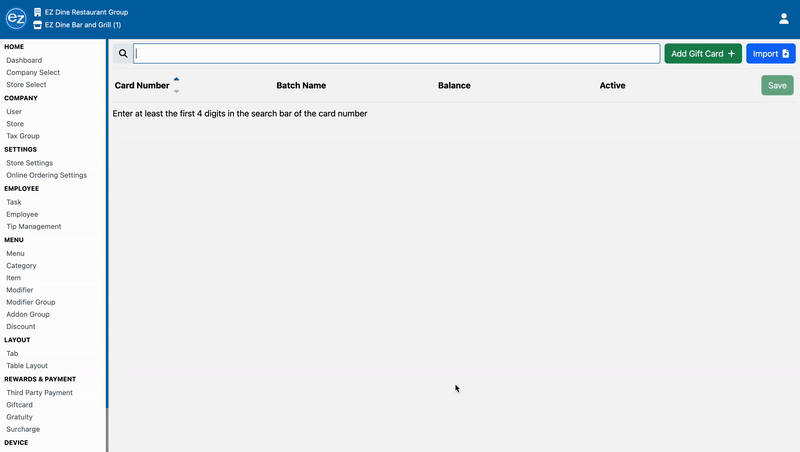Open Store under Company section
Image resolution: width=800 pixels, height=452 pixels.
pyautogui.click(x=15, y=124)
